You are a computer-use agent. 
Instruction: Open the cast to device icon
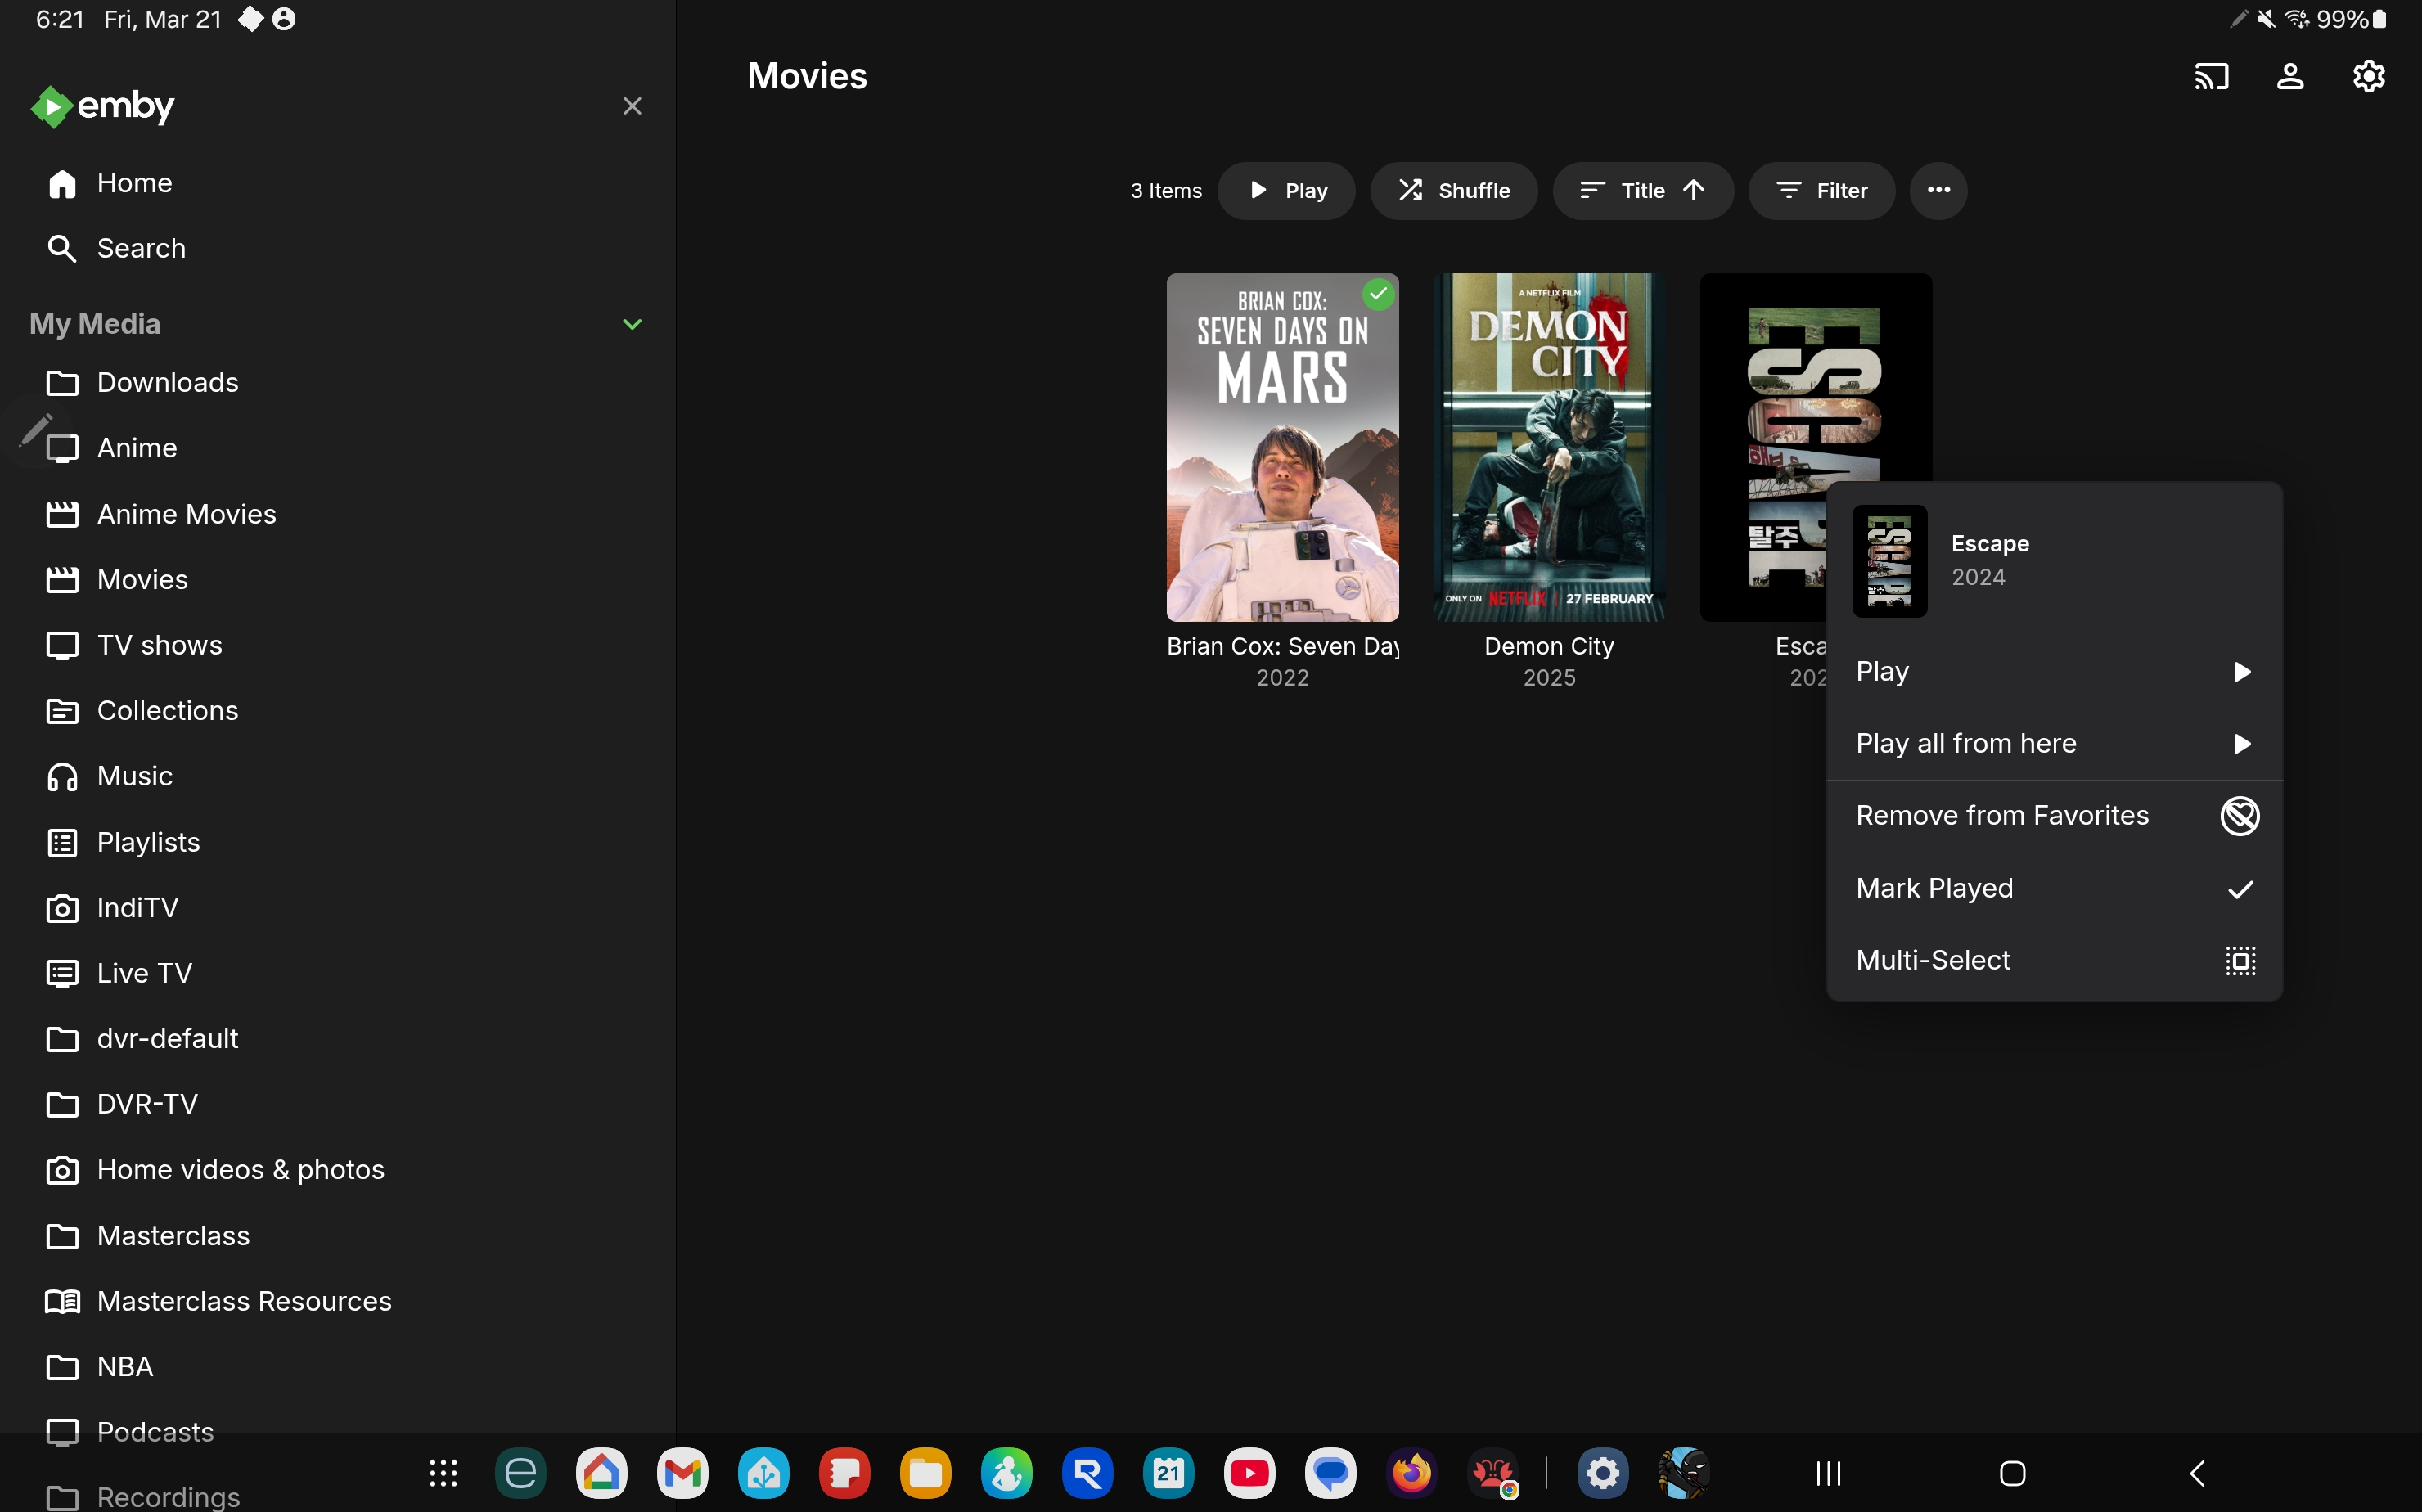[x=2211, y=76]
